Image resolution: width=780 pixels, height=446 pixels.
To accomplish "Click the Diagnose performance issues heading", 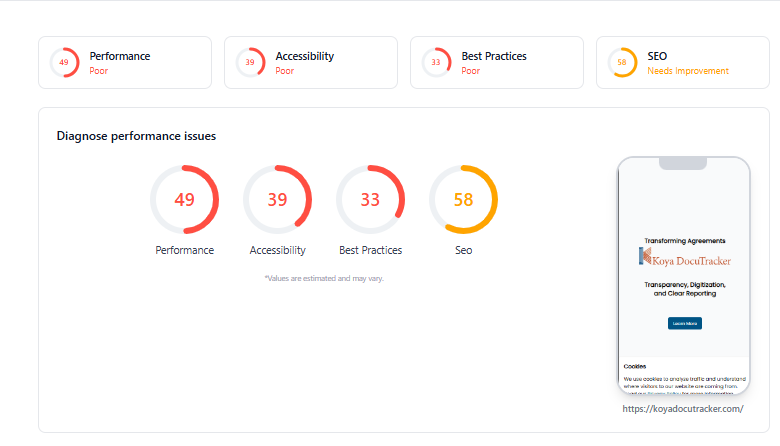I will coord(136,136).
